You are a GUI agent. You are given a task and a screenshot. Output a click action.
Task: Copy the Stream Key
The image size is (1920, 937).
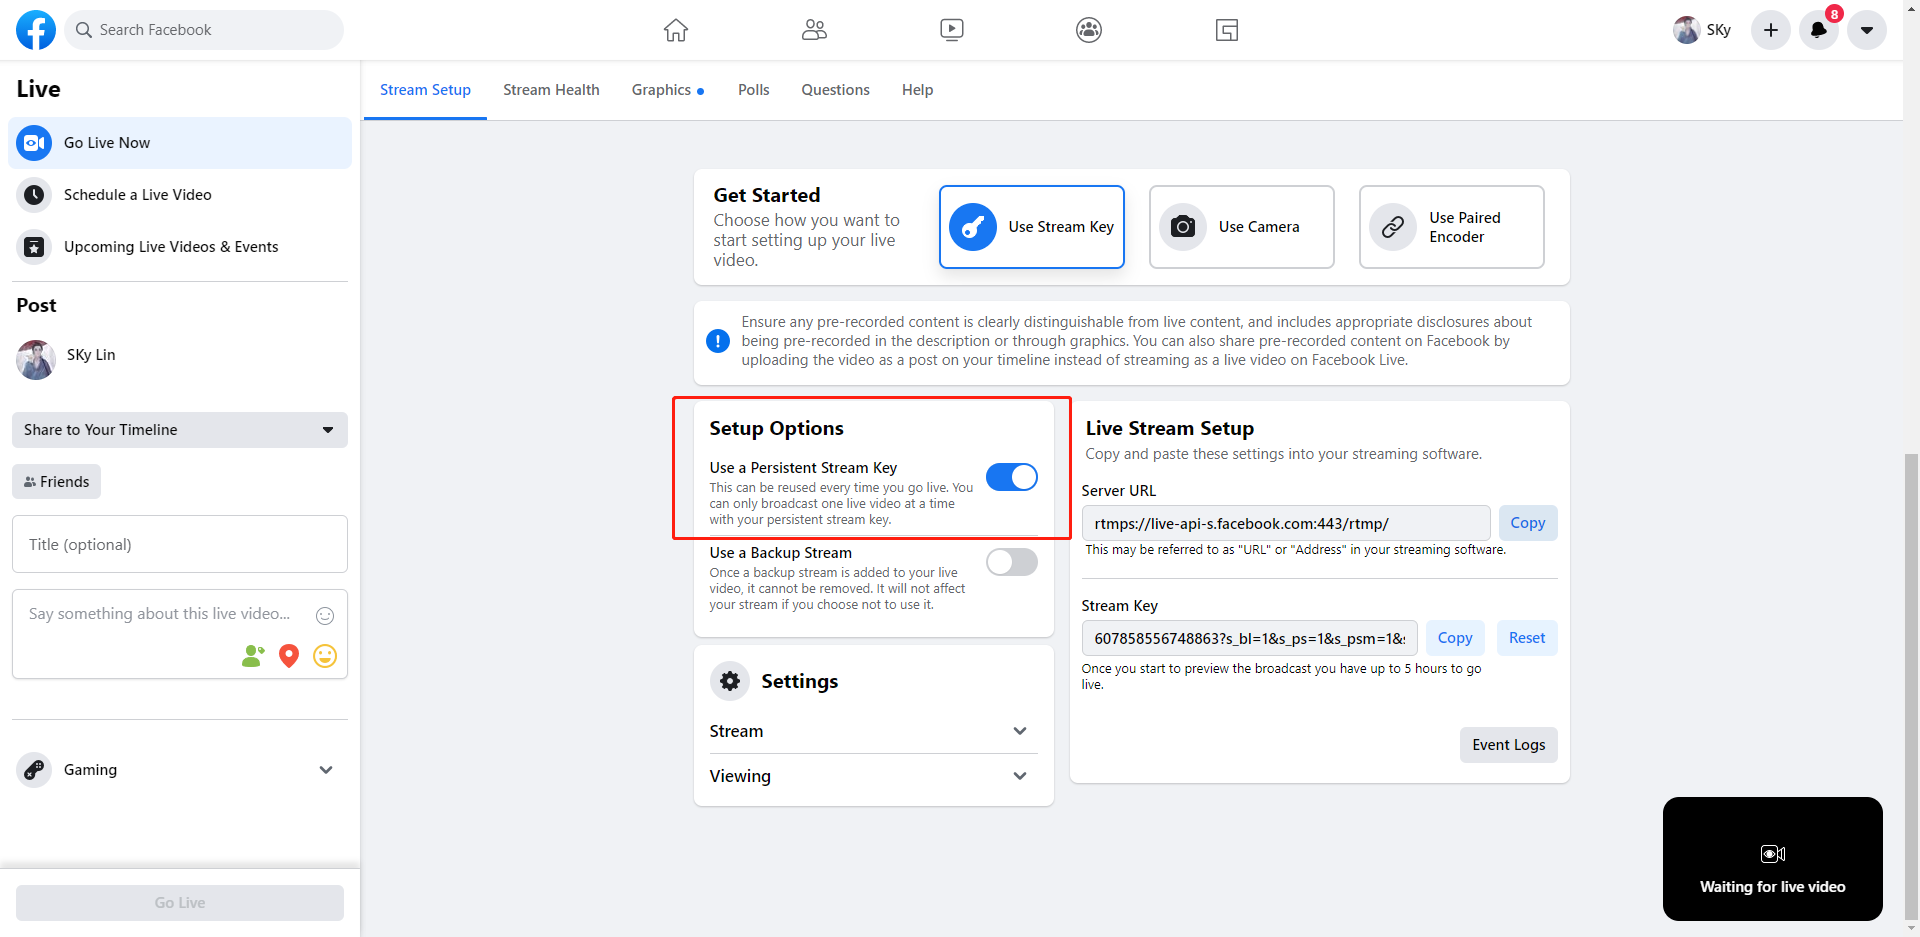click(1455, 638)
